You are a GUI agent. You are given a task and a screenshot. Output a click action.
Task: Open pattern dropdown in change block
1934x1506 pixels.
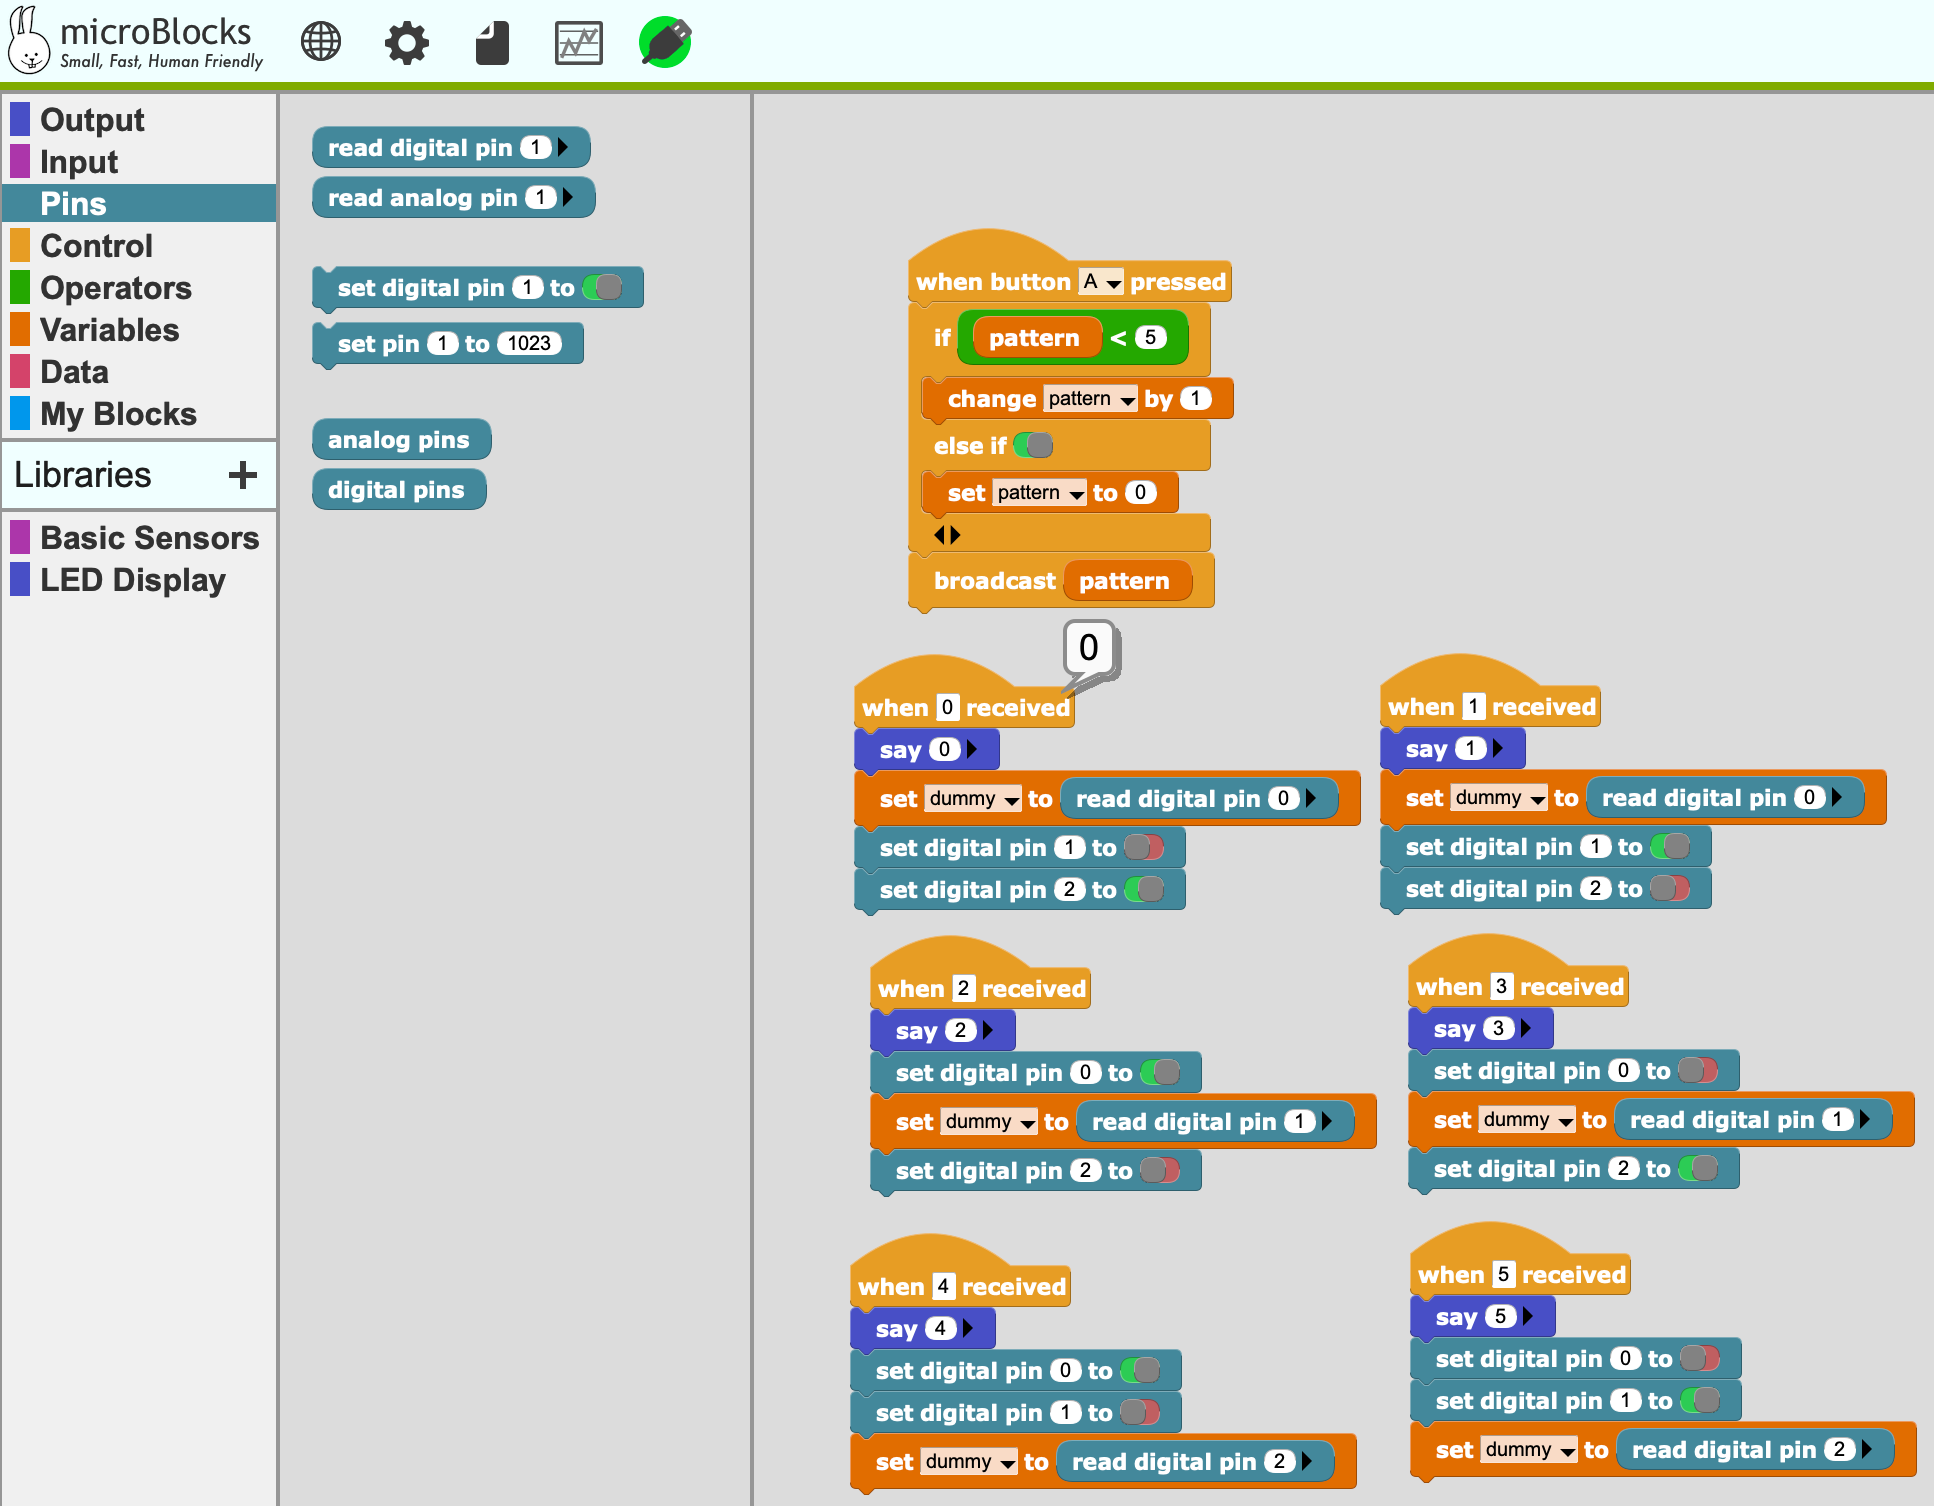1091,399
